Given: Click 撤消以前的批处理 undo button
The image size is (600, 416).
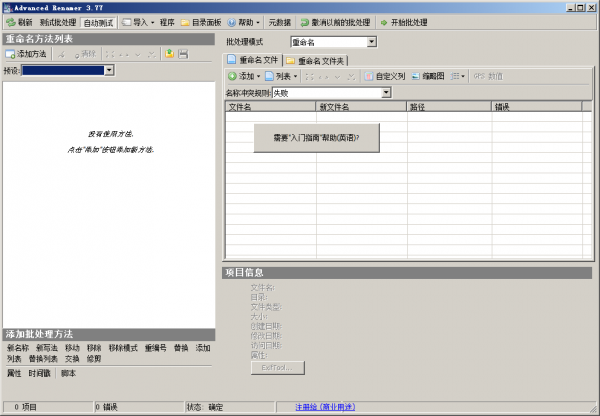Looking at the screenshot, I should [336, 23].
